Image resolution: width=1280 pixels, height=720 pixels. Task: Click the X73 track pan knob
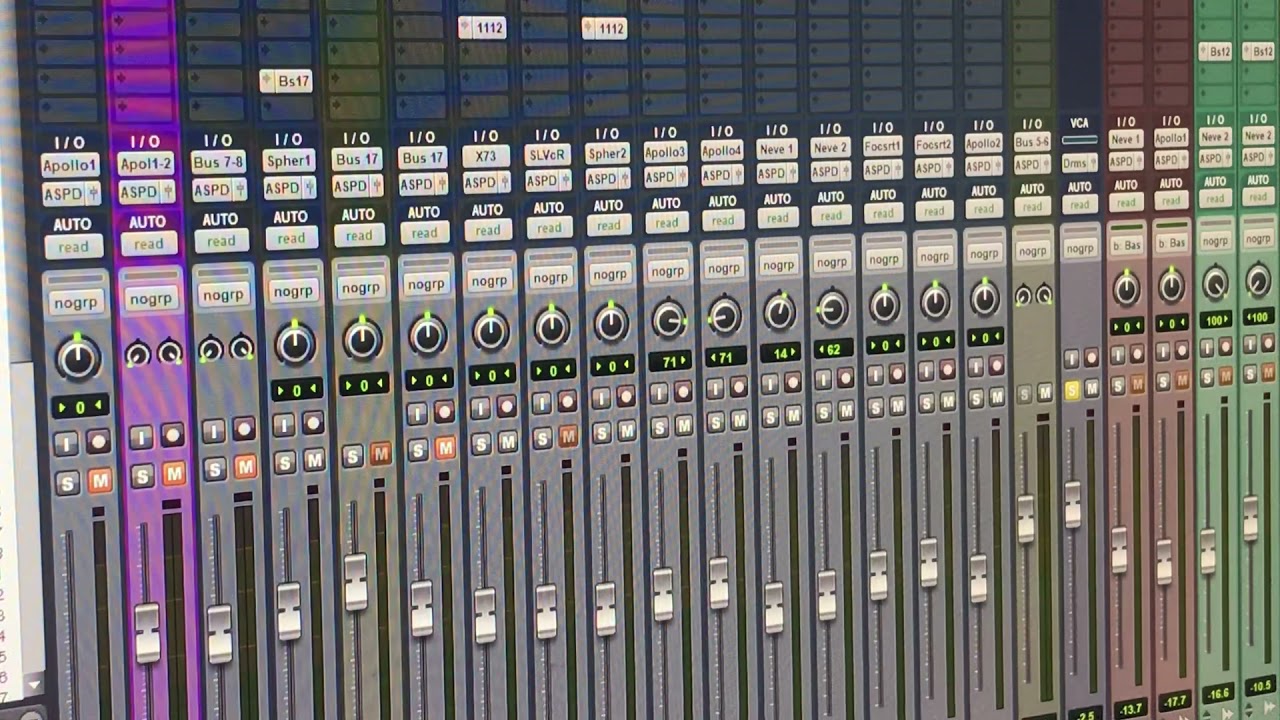coord(490,330)
